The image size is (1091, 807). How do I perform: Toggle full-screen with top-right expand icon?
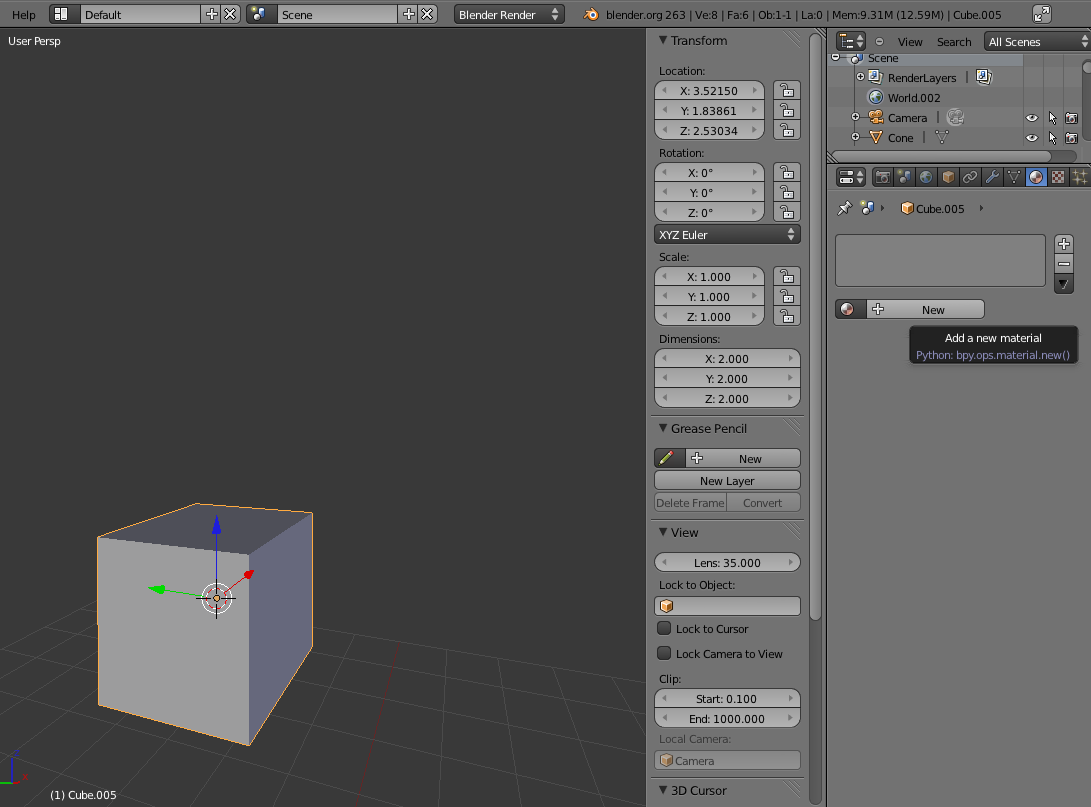pyautogui.click(x=1042, y=14)
